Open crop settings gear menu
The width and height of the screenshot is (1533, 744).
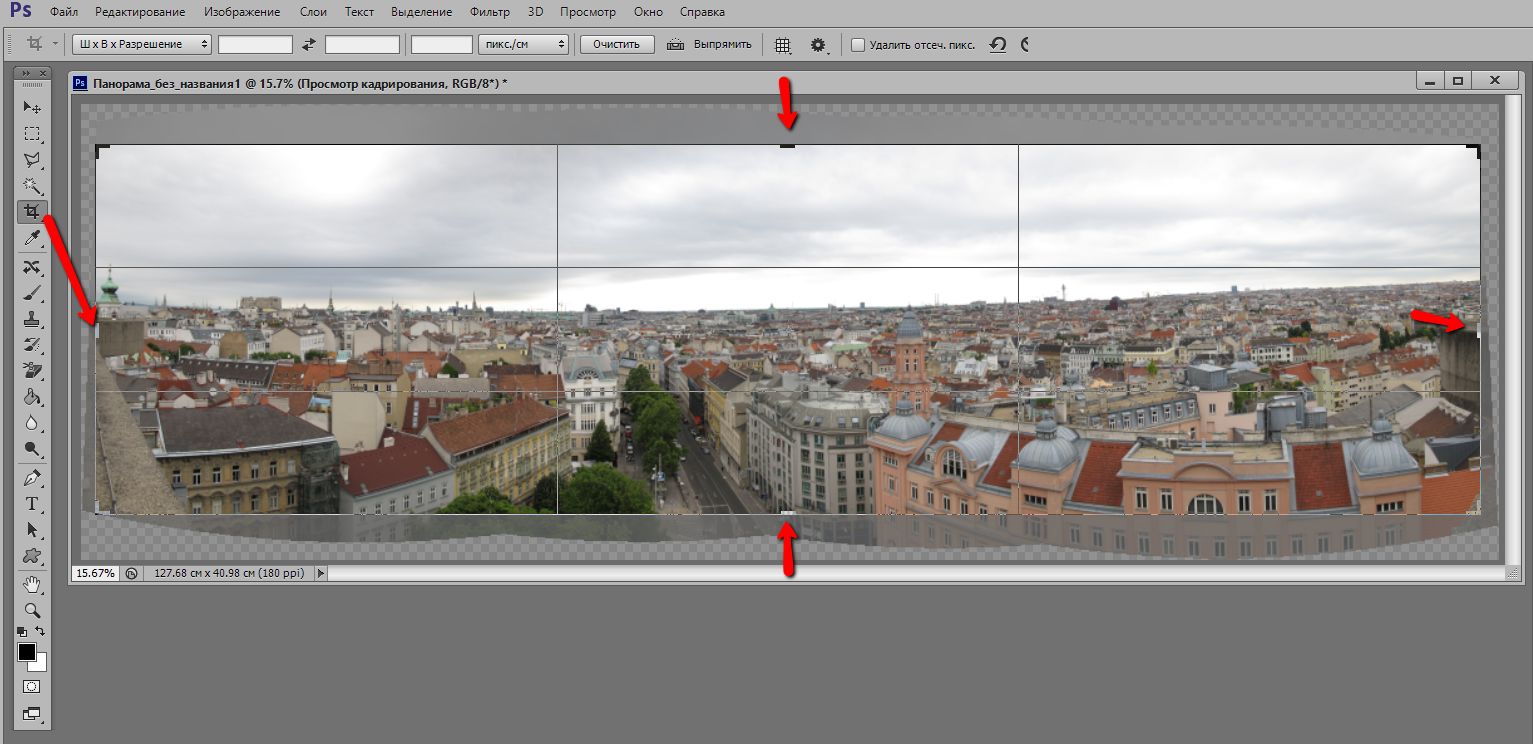pyautogui.click(x=819, y=45)
